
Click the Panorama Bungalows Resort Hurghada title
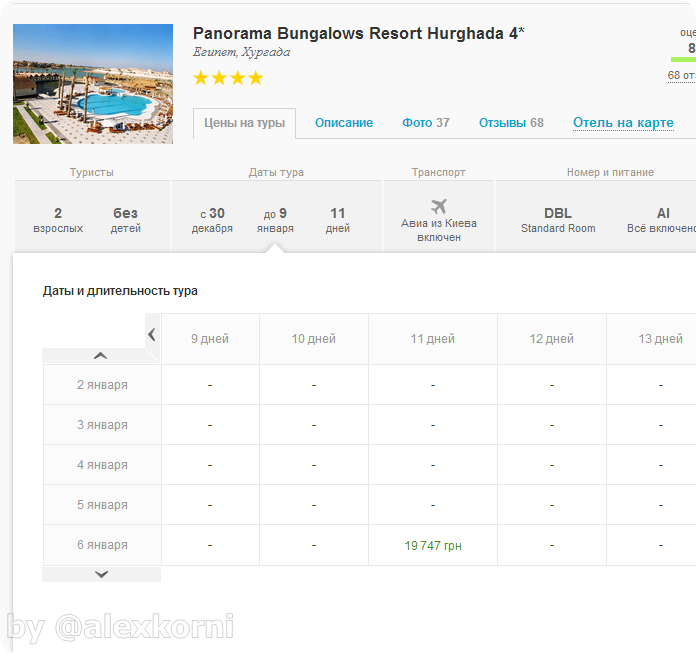point(359,33)
